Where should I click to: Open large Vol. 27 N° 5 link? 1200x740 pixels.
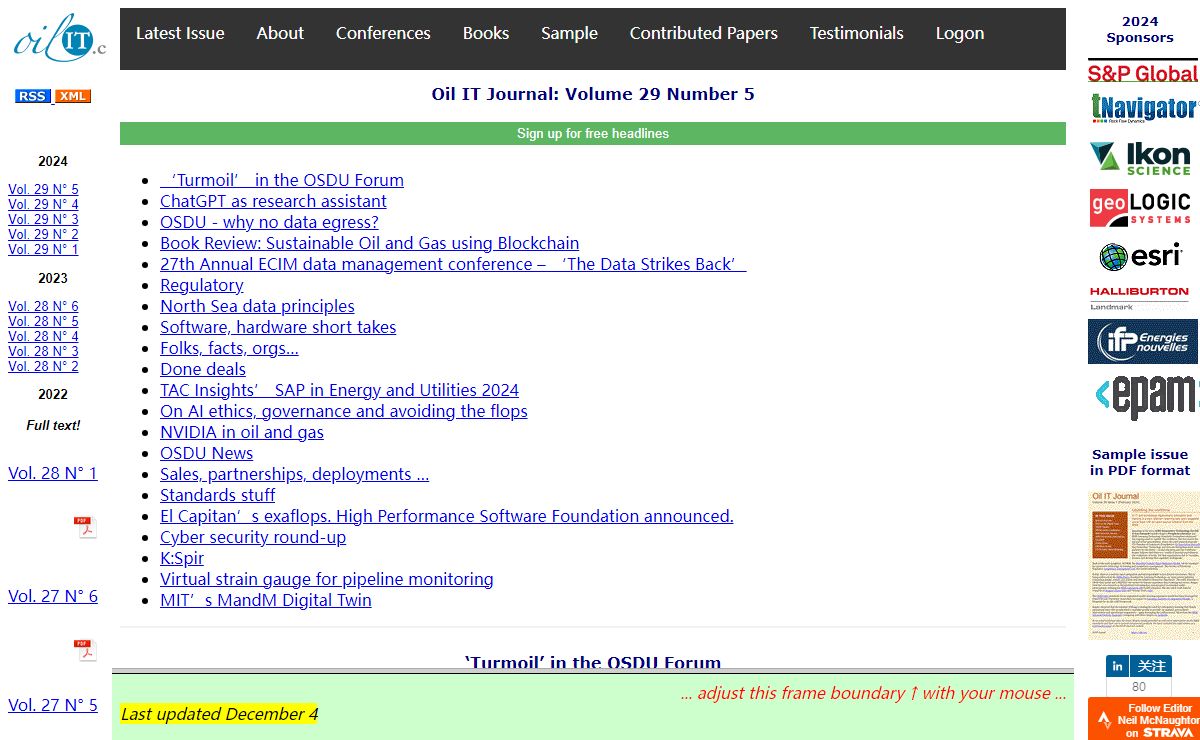53,705
